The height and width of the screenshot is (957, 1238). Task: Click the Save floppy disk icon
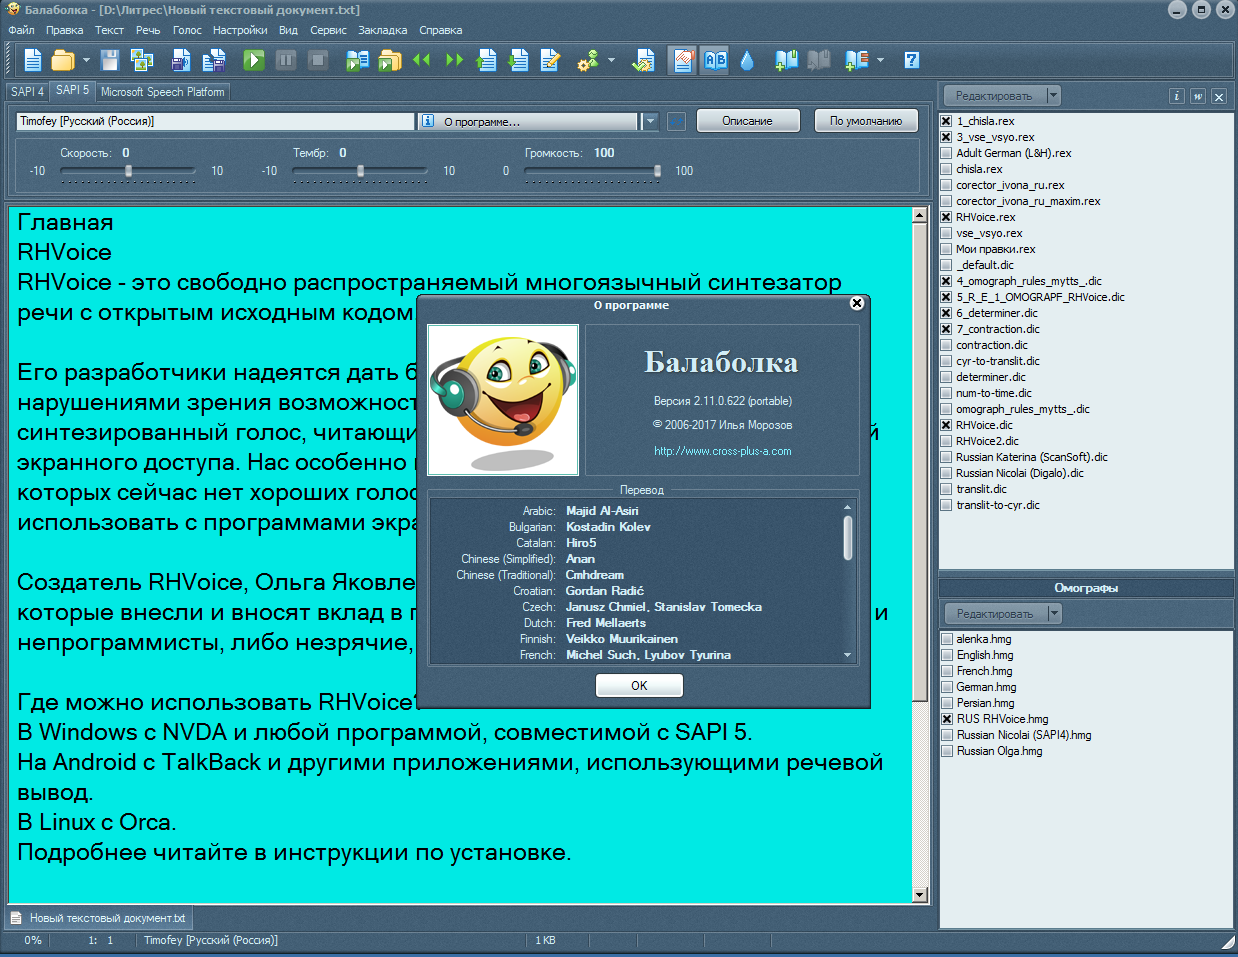click(110, 60)
